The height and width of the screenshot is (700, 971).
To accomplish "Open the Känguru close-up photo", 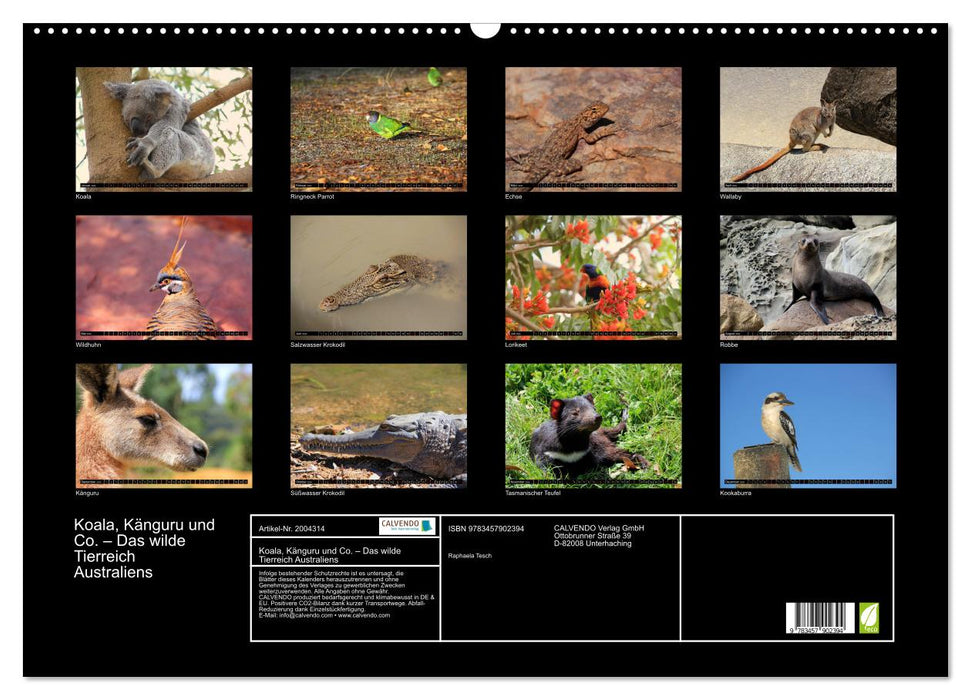I will click(164, 425).
